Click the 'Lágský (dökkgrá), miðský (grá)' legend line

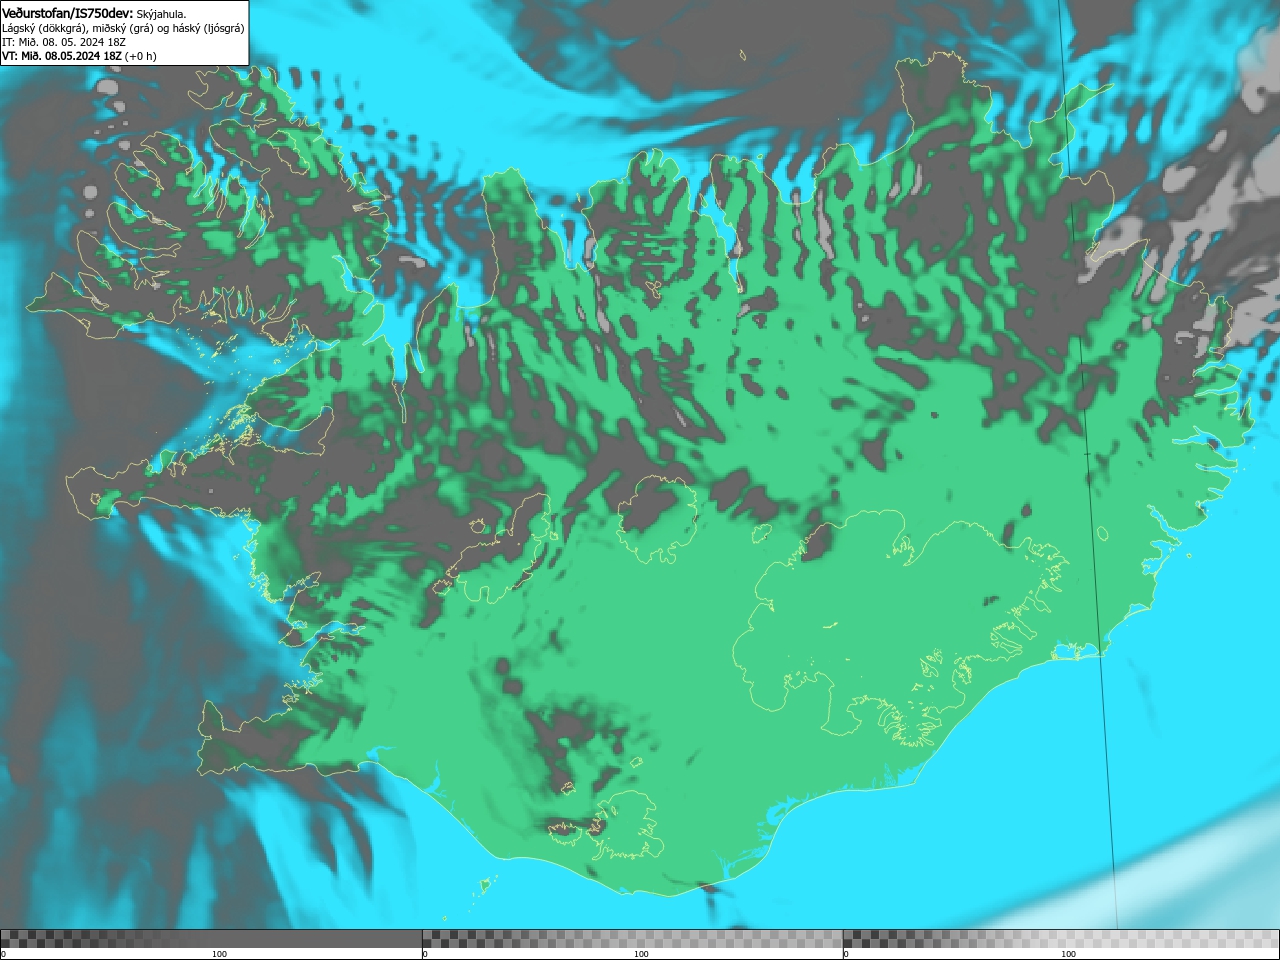[x=123, y=28]
